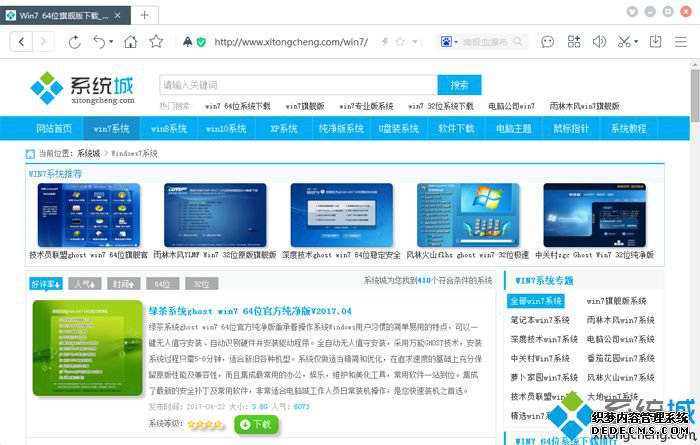Close the Win7 64位旗舰版下载 tab
The image size is (700, 445).
117,16
